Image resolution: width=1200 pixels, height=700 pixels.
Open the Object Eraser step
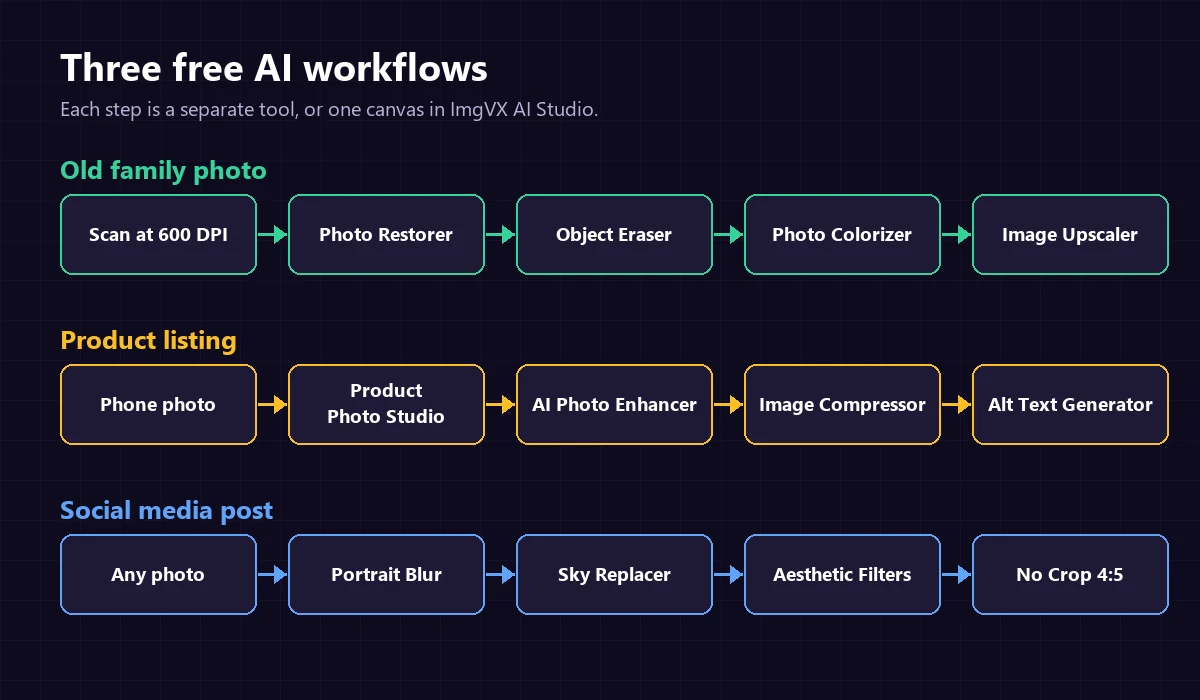tap(614, 235)
